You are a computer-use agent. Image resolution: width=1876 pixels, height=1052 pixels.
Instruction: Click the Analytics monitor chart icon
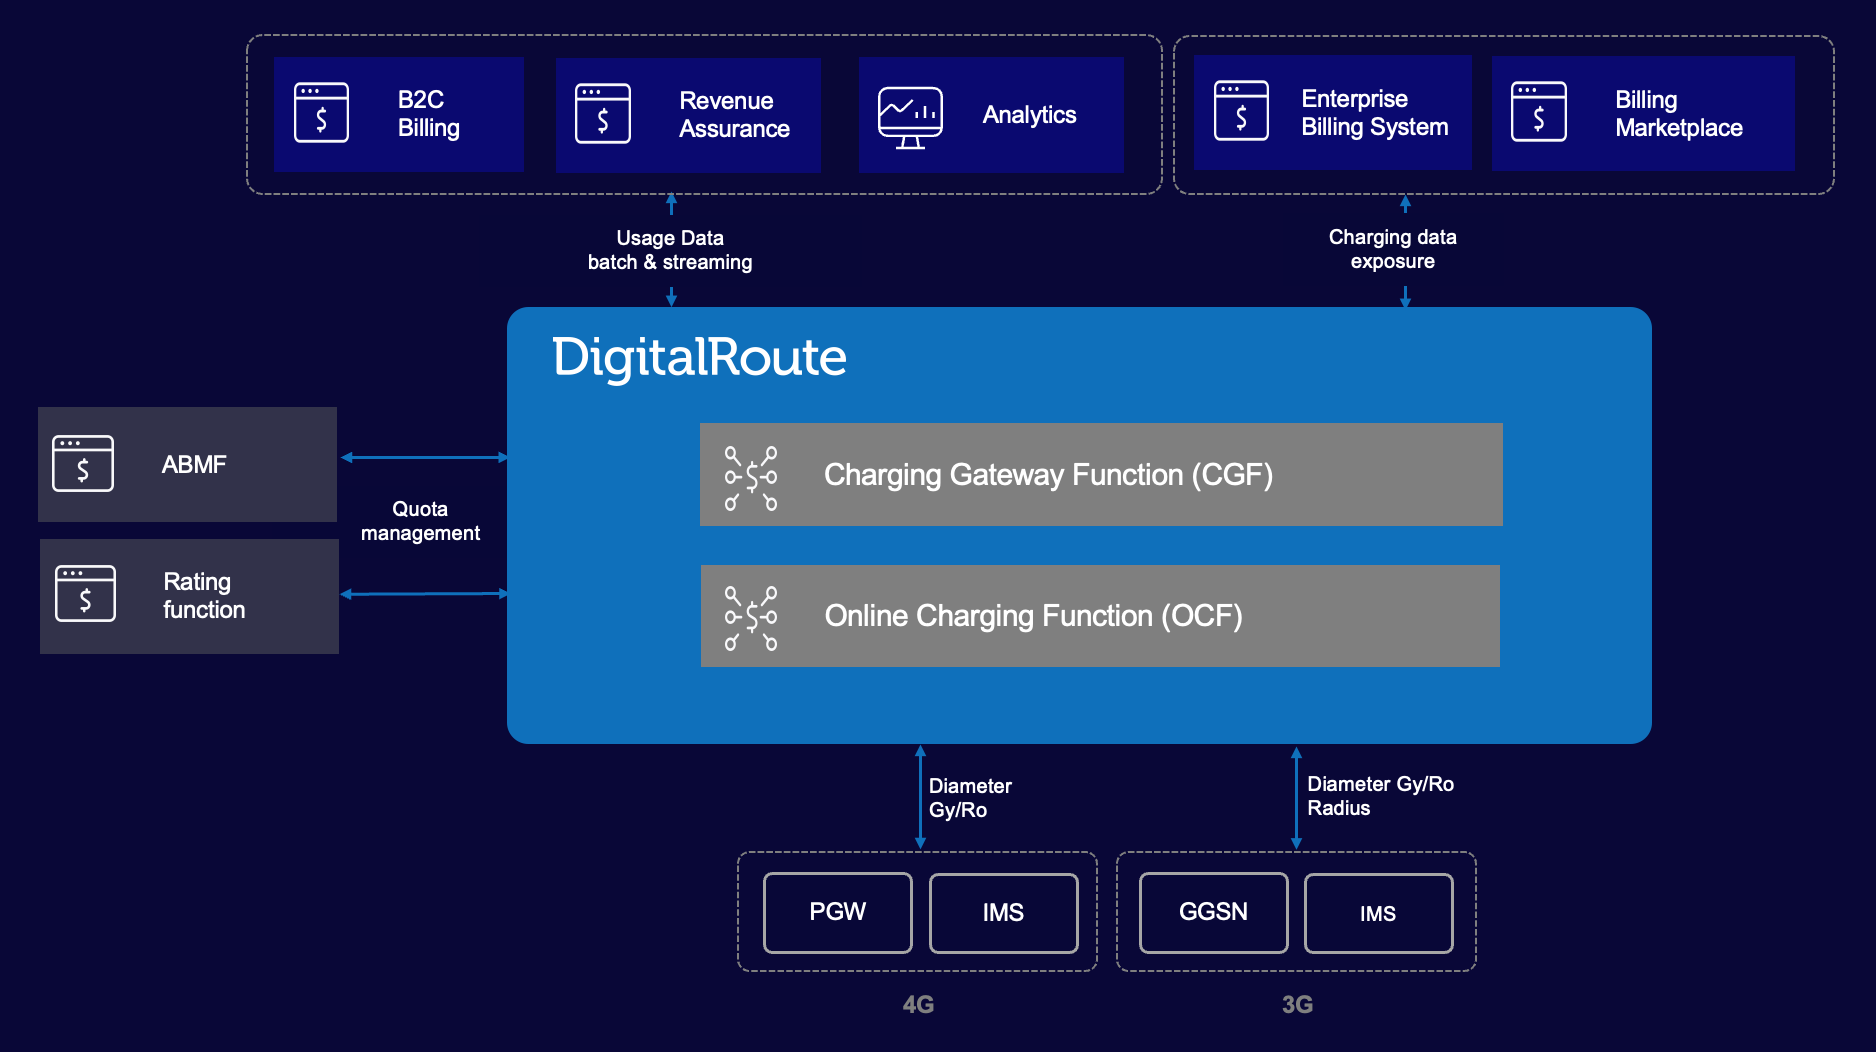[x=910, y=118]
